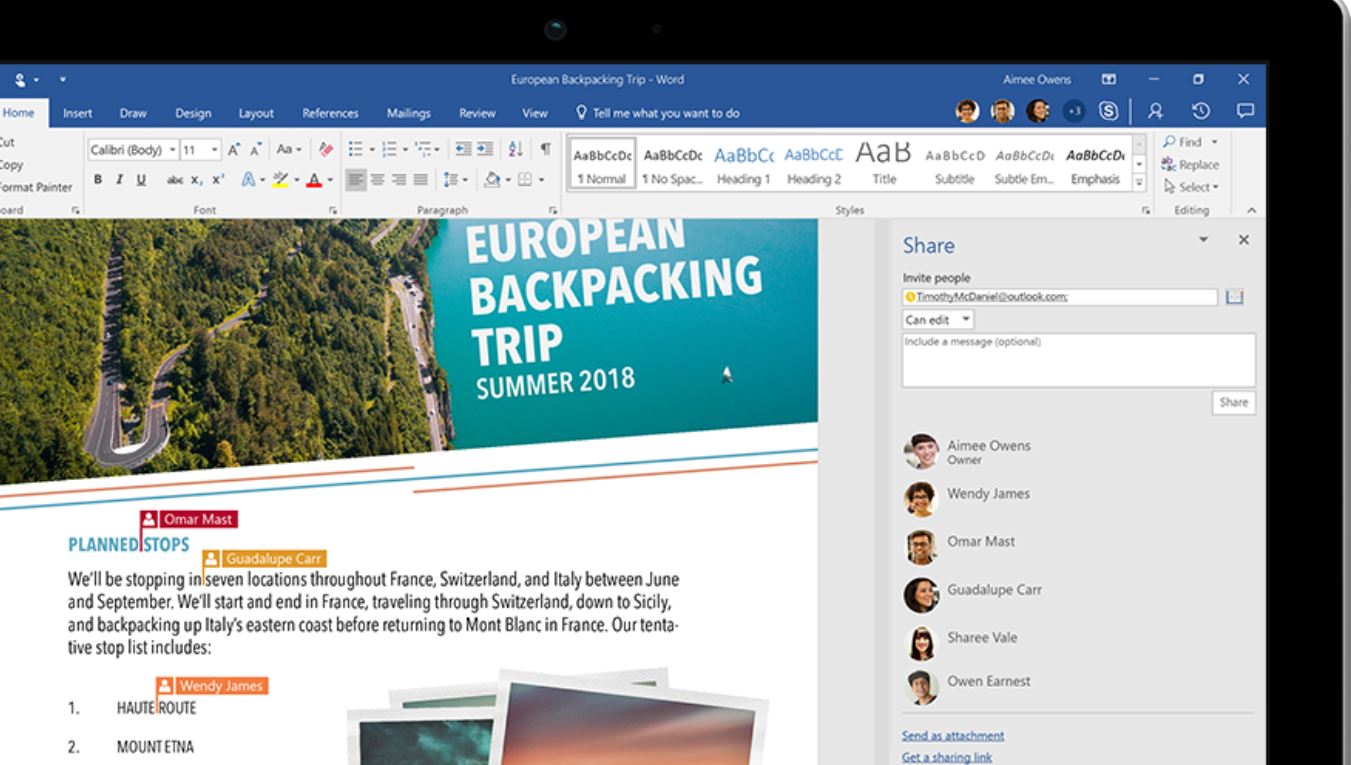Apply Emphasis style
This screenshot has height=765, width=1351.
[1096, 164]
